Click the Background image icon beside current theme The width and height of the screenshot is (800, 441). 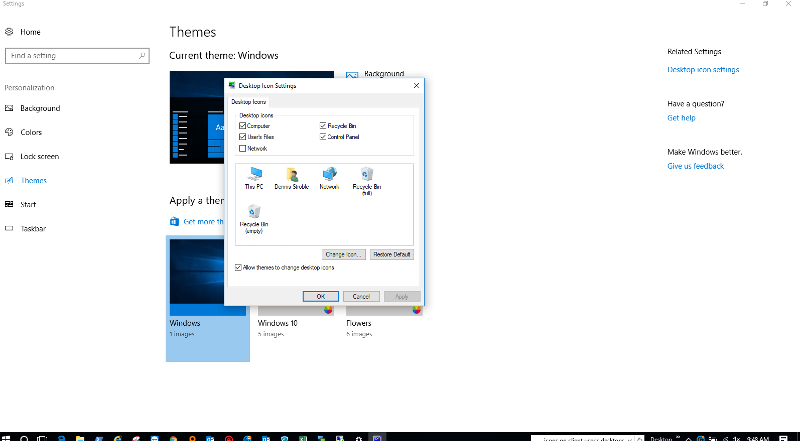[352, 75]
